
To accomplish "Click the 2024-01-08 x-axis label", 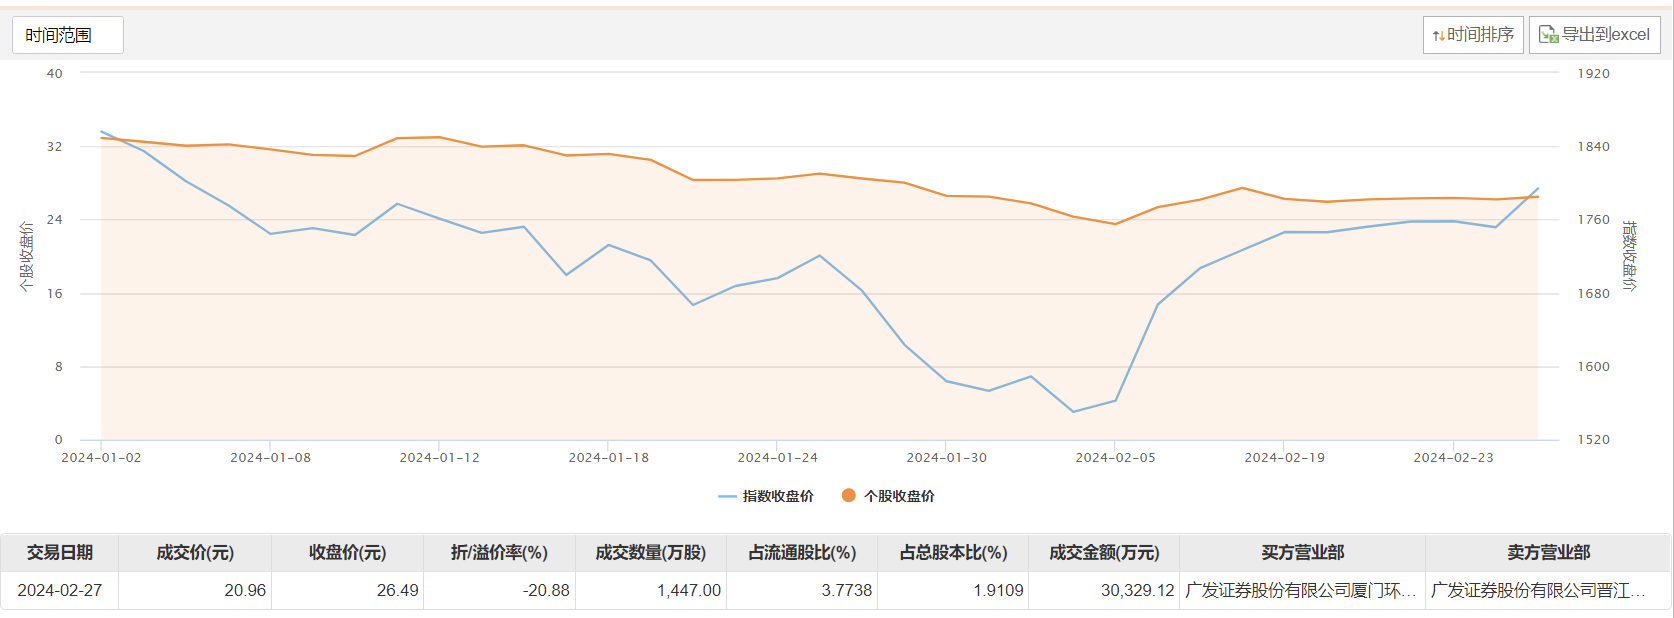I will [270, 458].
